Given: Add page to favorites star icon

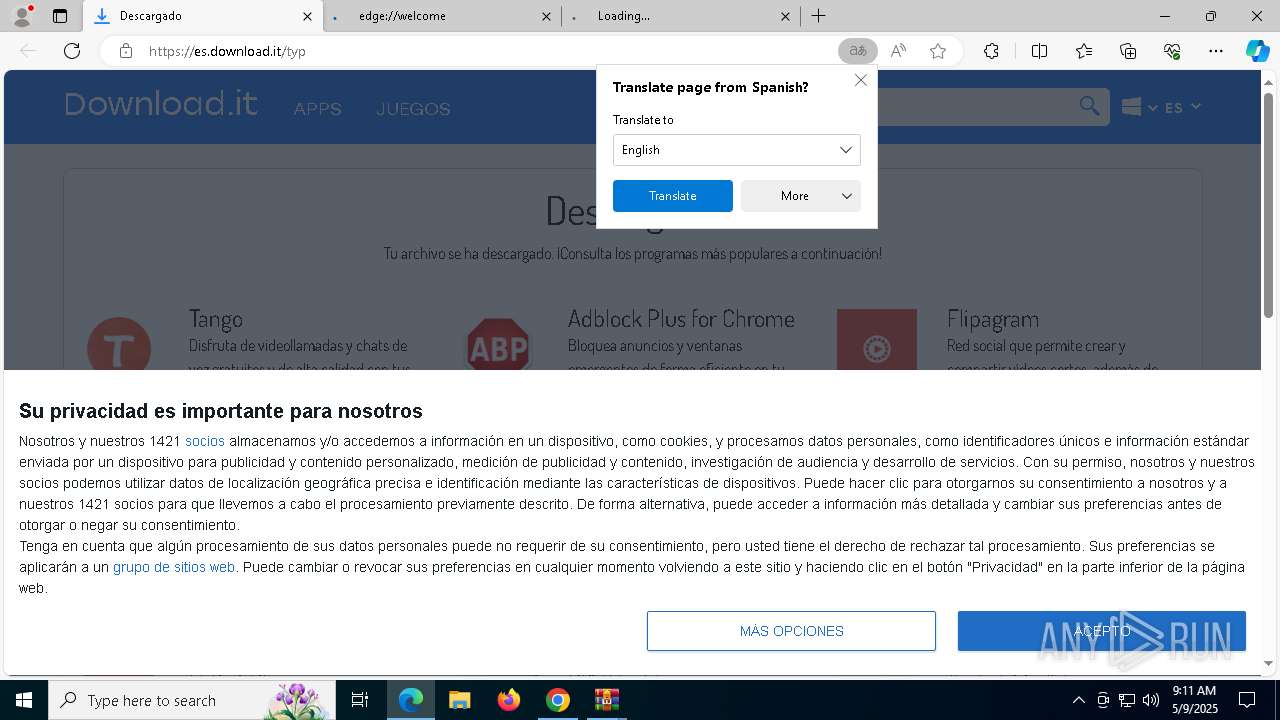Looking at the screenshot, I should [938, 51].
